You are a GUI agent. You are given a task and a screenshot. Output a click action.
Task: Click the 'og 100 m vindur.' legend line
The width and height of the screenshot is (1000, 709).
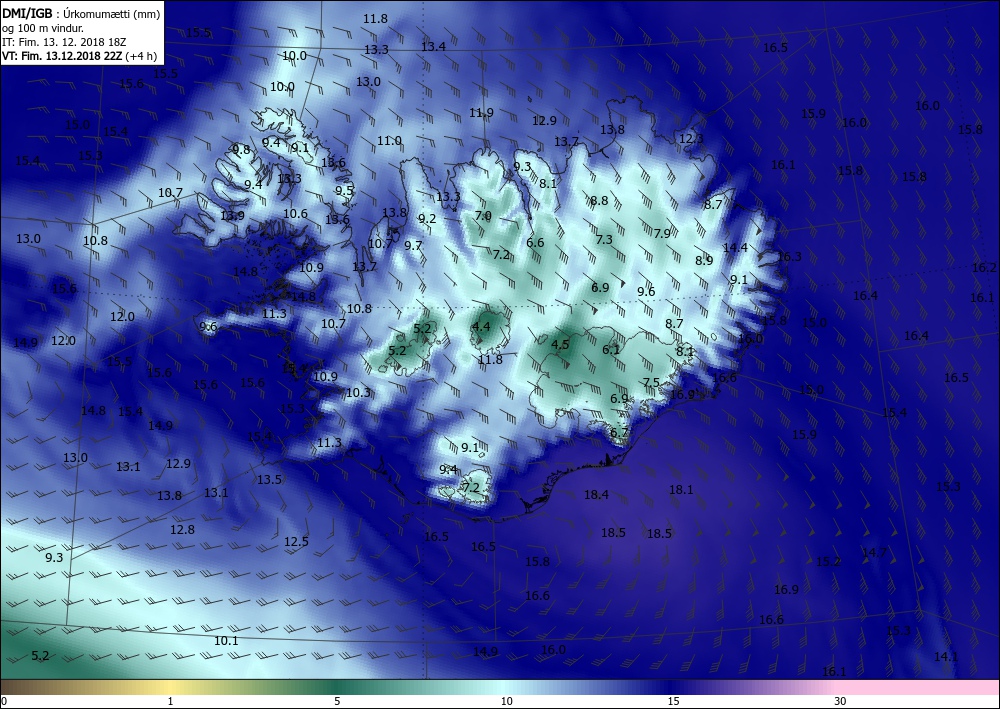(x=43, y=28)
